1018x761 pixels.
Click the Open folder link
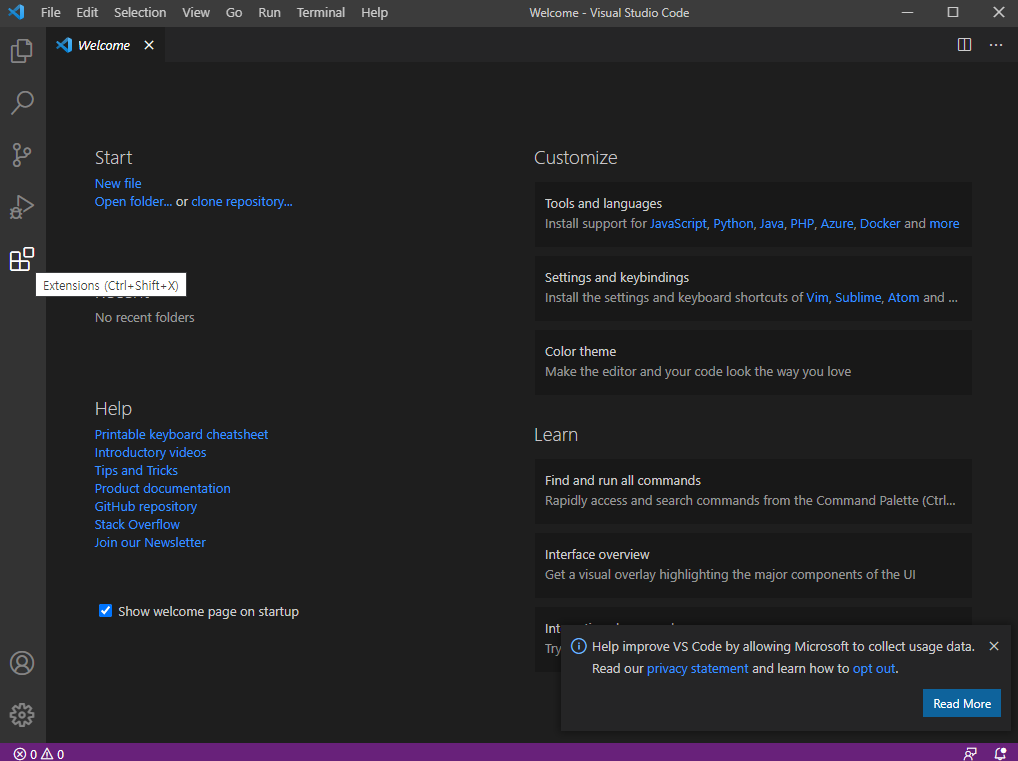[x=133, y=201]
